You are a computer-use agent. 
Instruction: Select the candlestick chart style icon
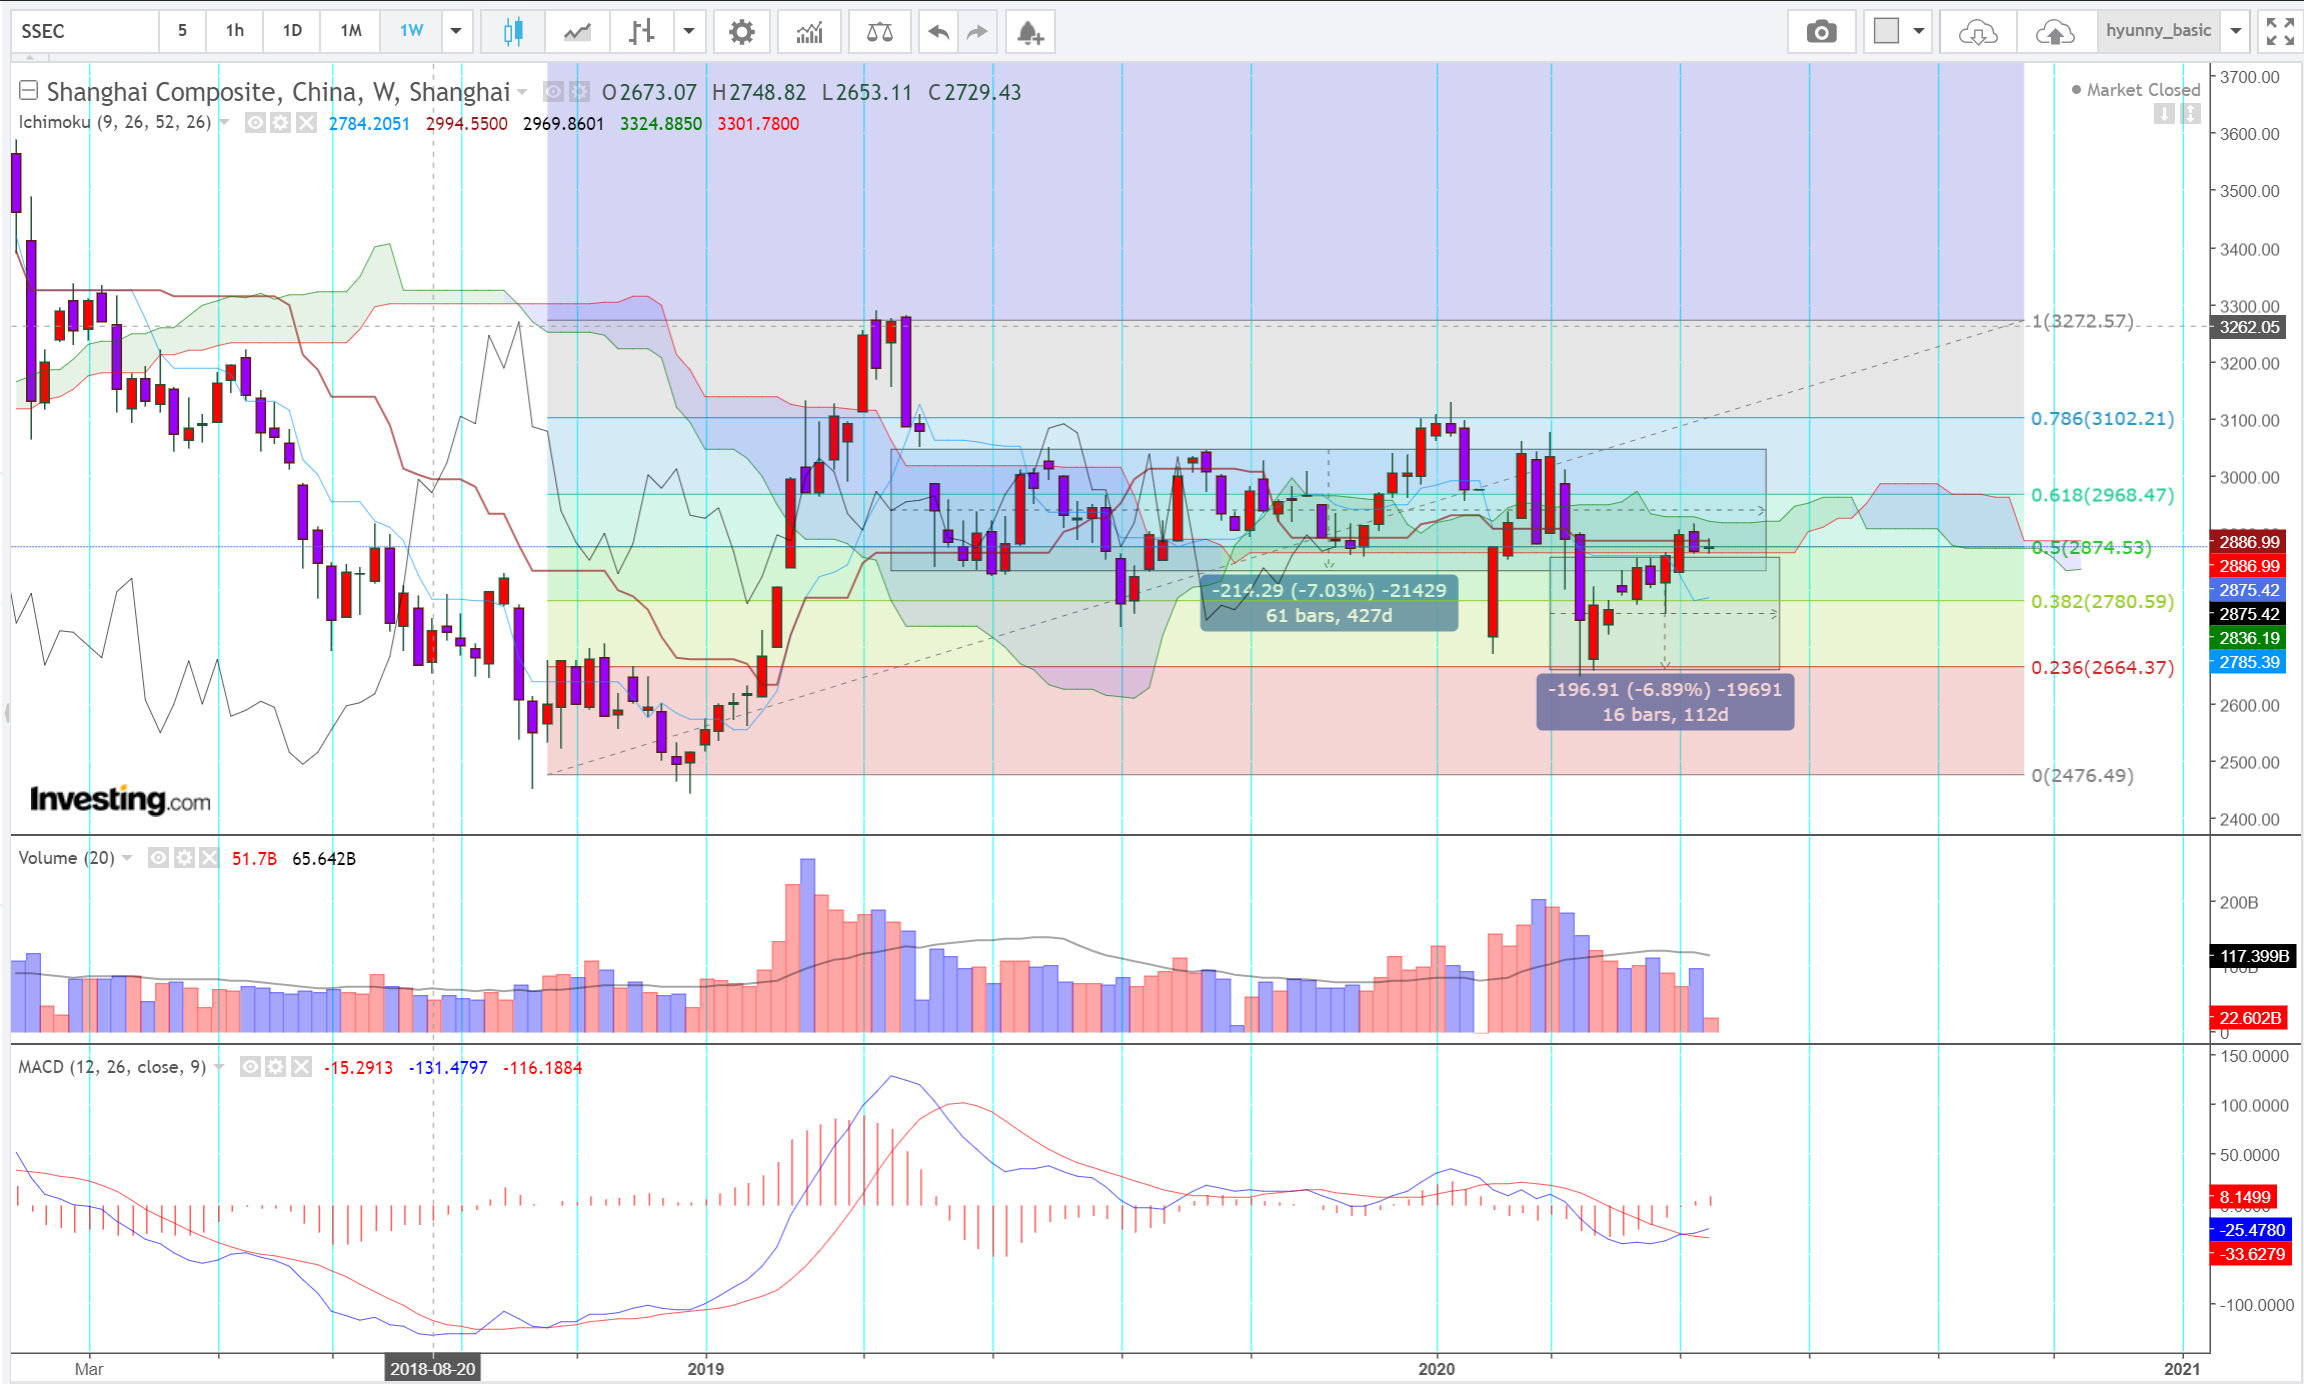click(x=512, y=32)
